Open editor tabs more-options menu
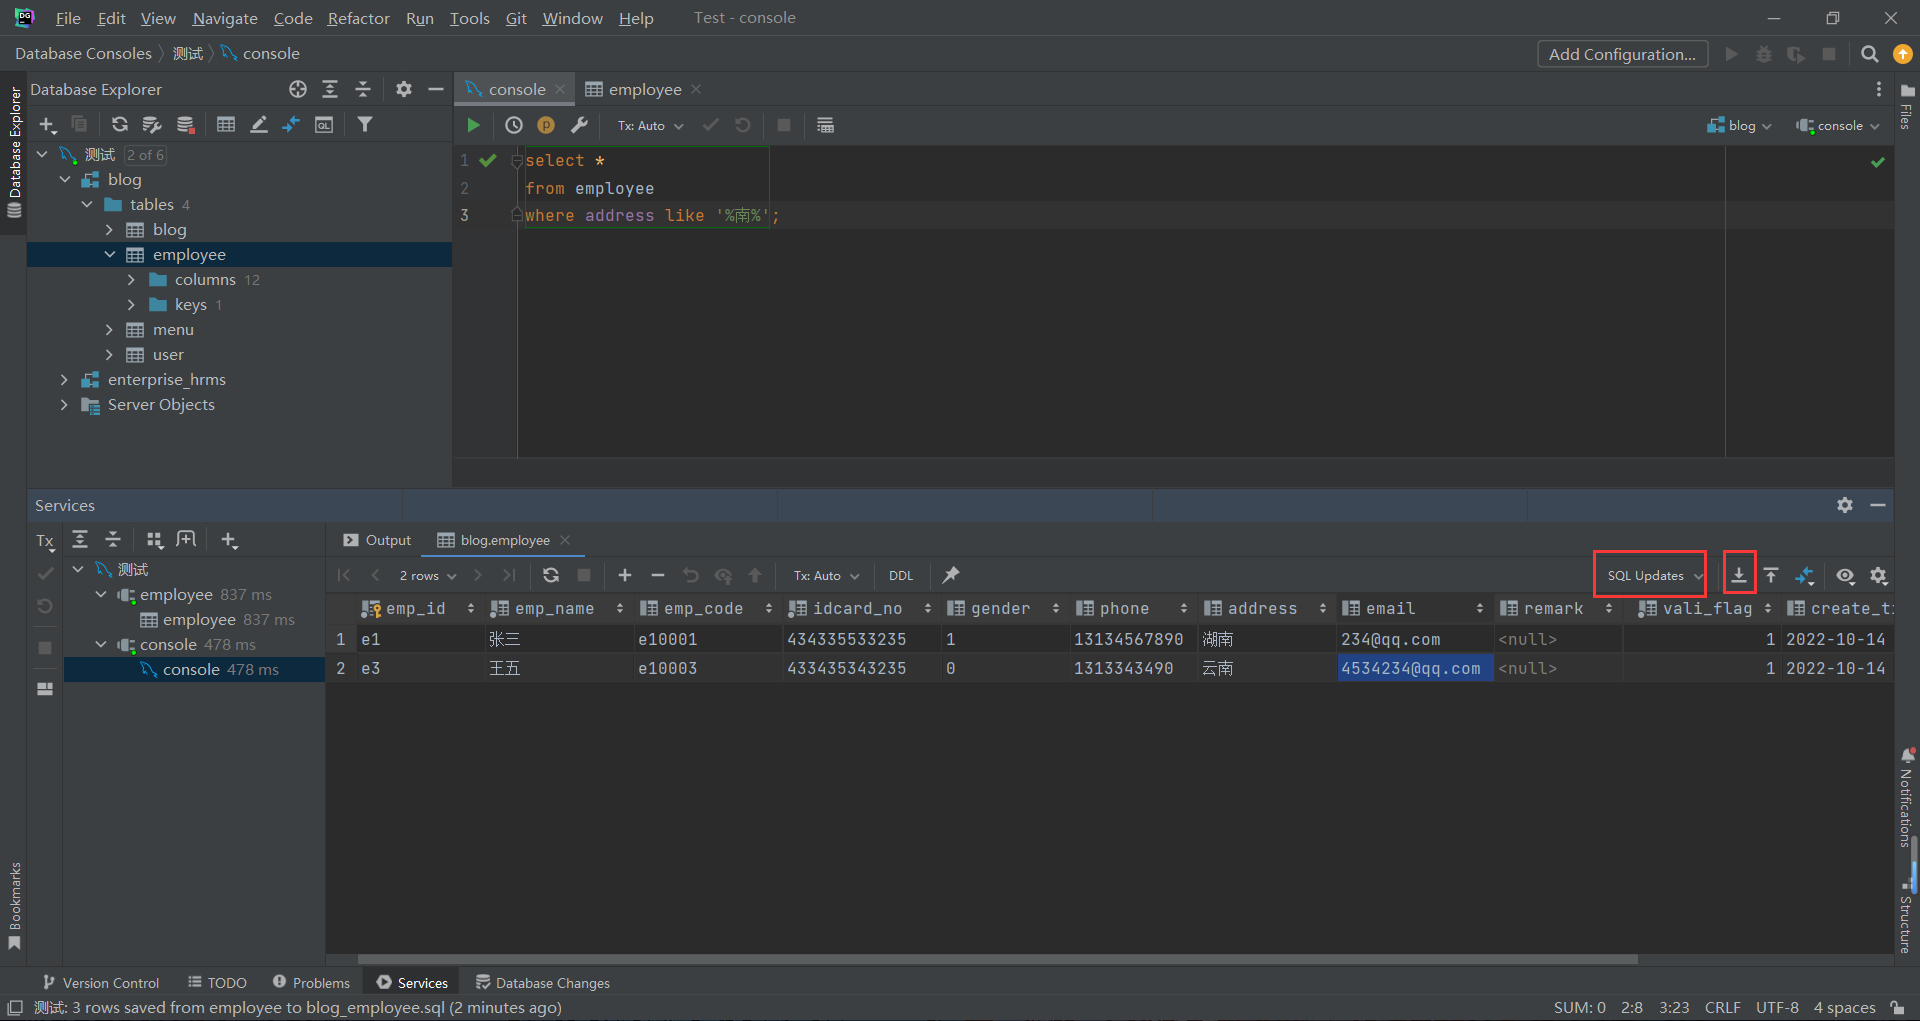This screenshot has width=1920, height=1021. [x=1878, y=89]
